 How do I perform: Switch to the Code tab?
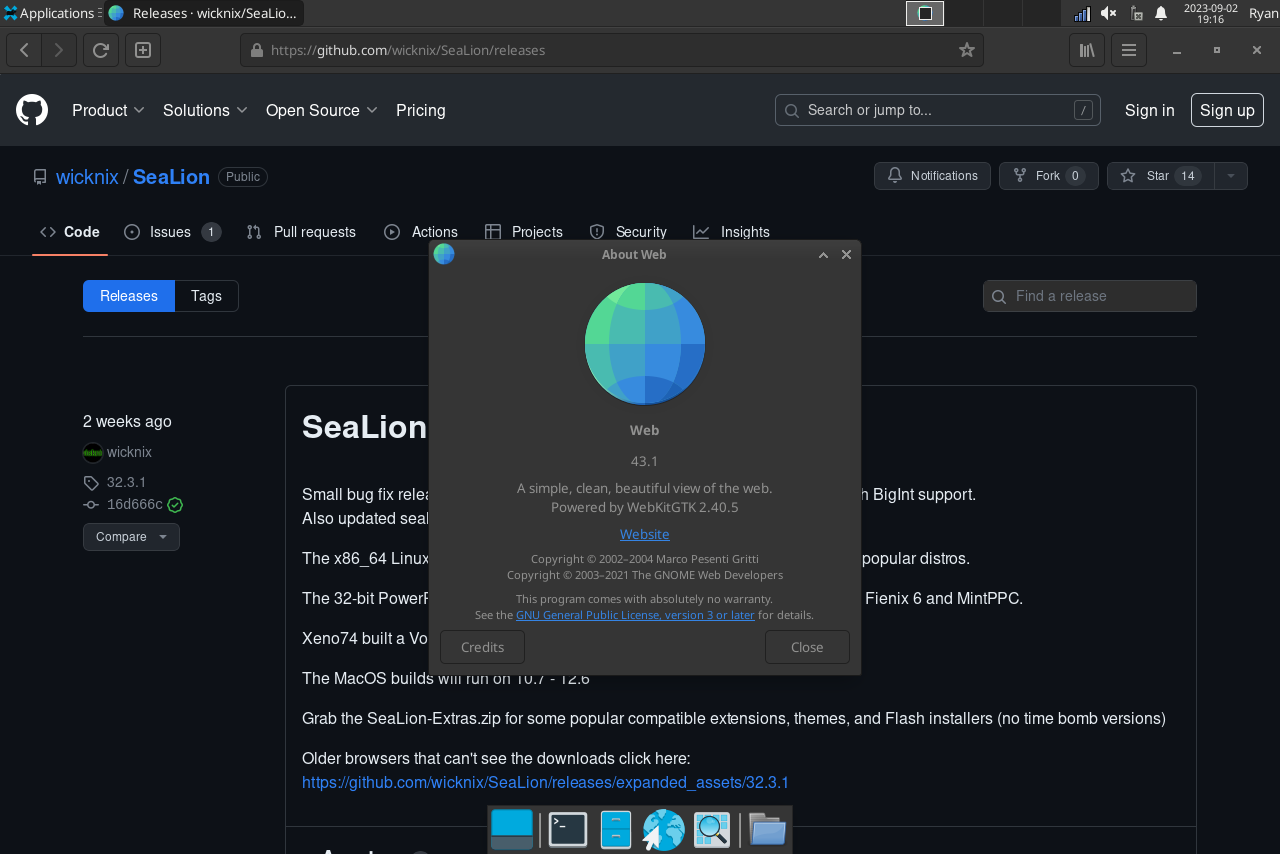70,232
